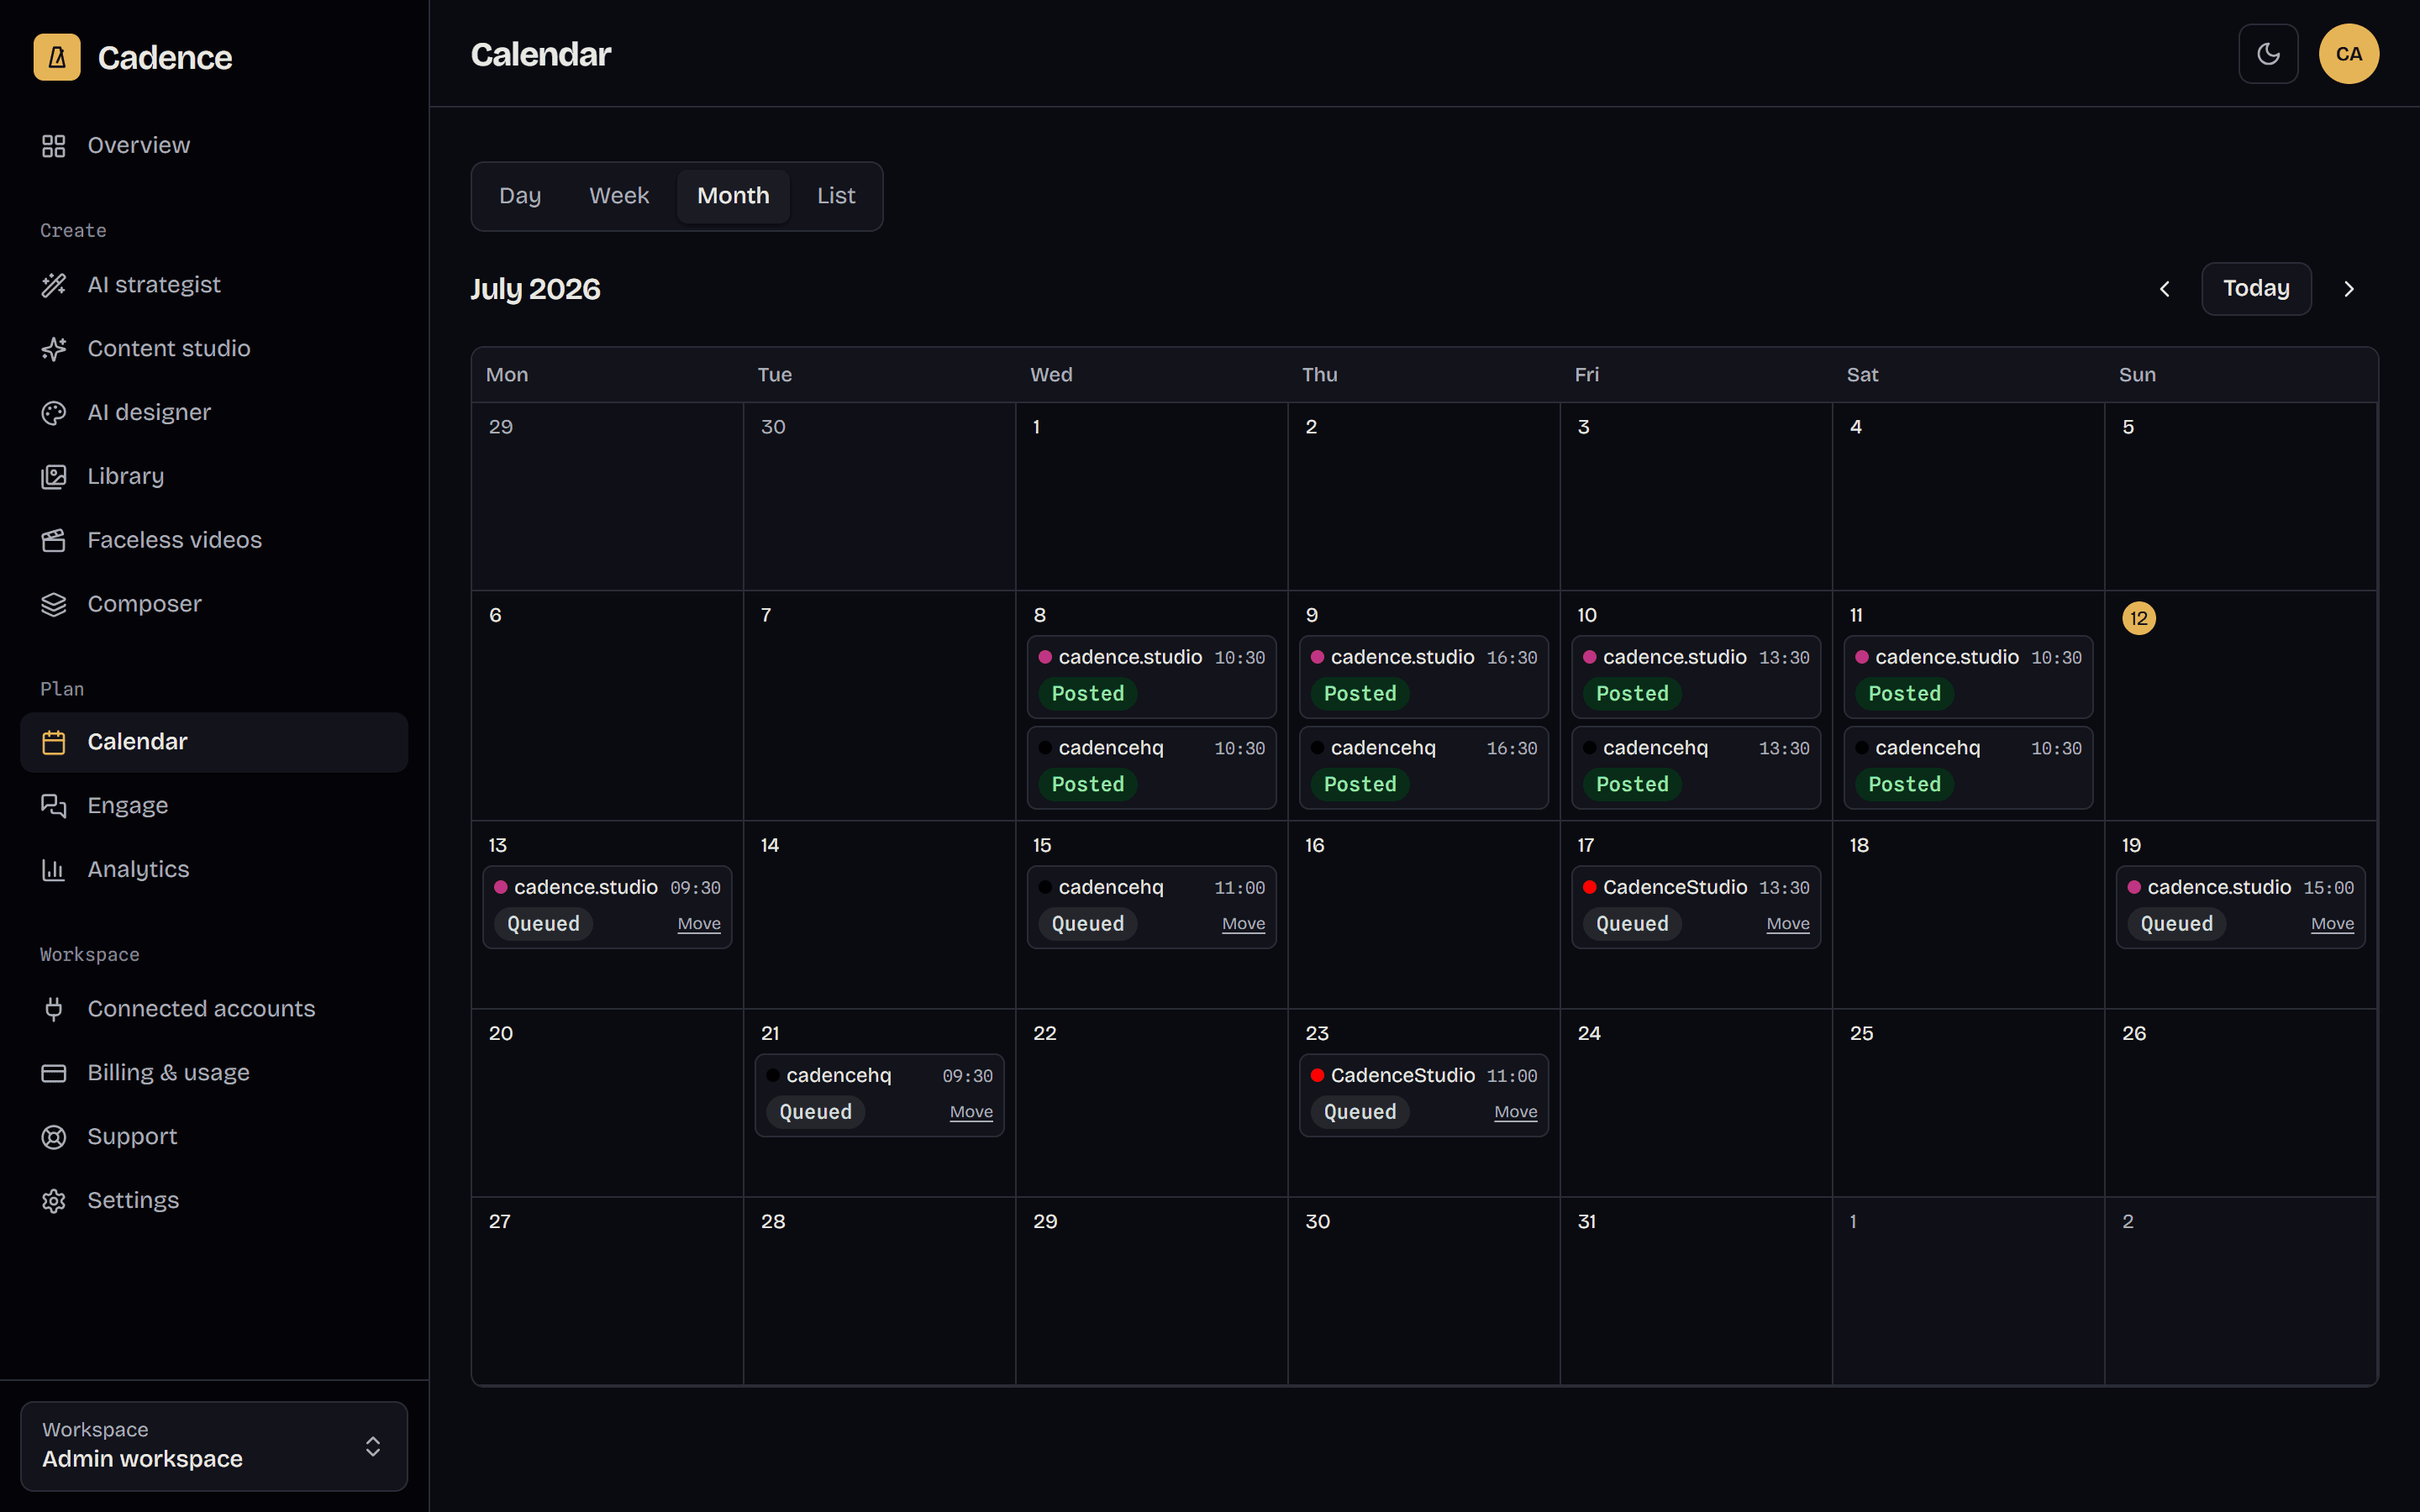Click the July 2026 month heading
Screen dimensions: 2420x1512
(x=535, y=290)
